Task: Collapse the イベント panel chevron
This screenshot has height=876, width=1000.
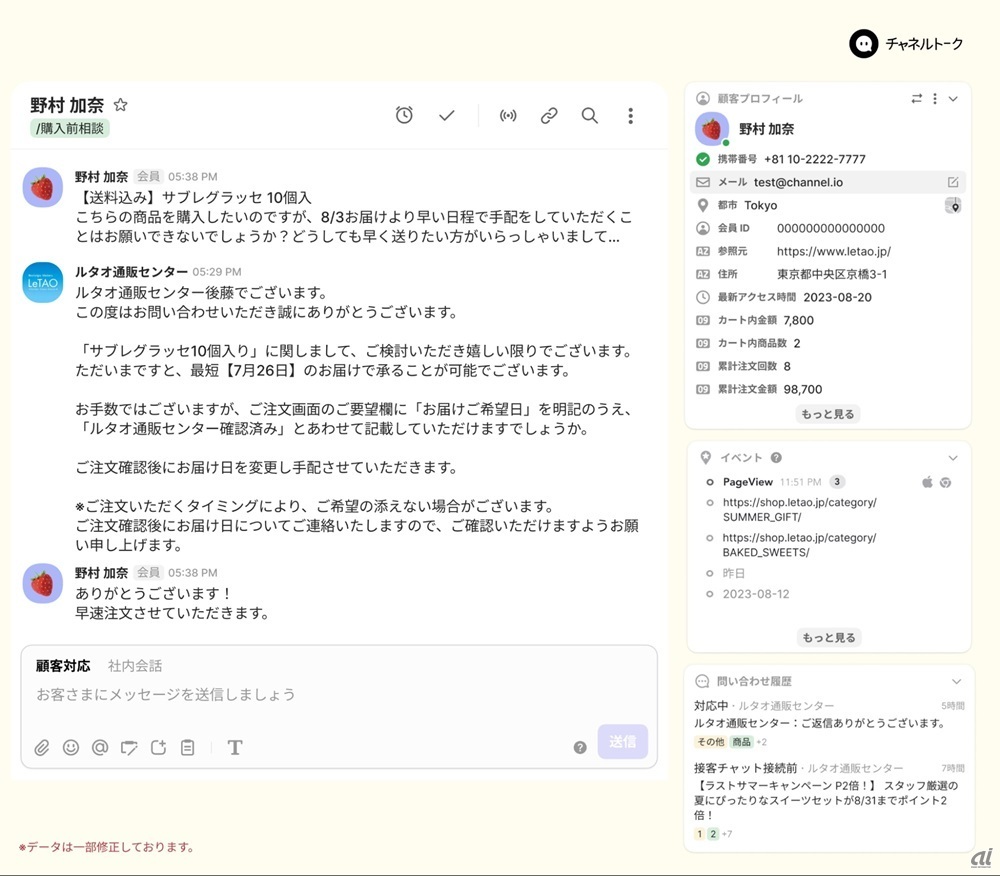Action: tap(953, 458)
